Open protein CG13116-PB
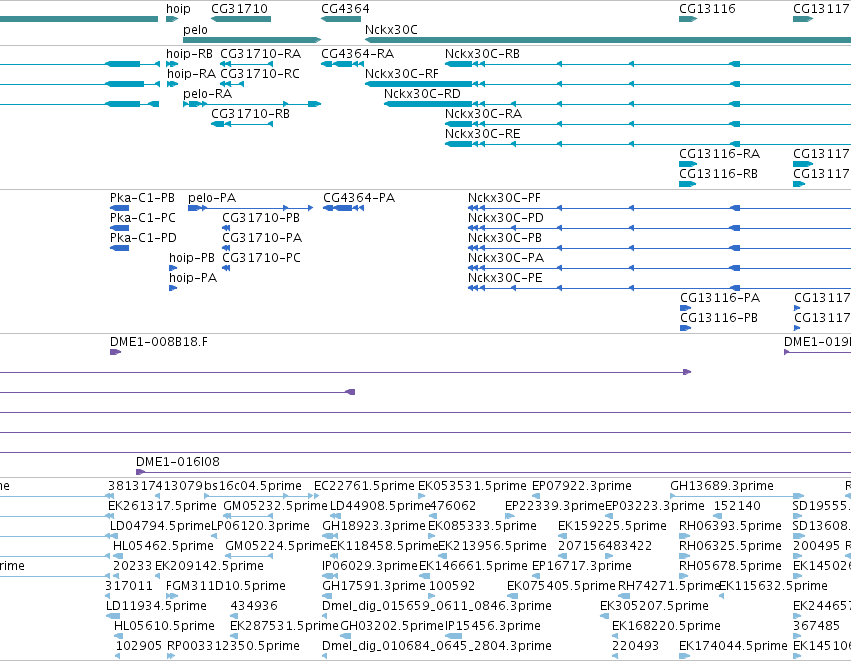The image size is (851, 661). tap(719, 318)
